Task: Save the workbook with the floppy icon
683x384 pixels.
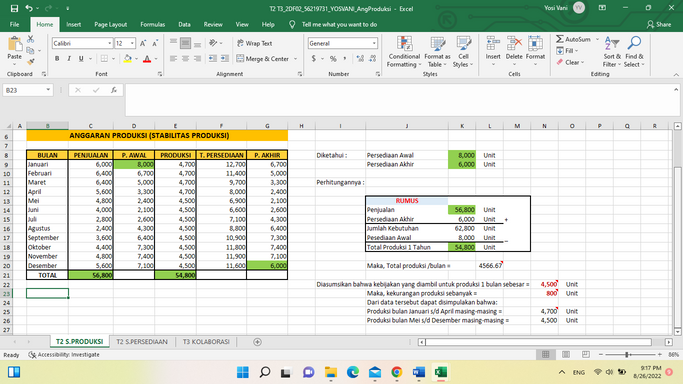Action: pyautogui.click(x=14, y=8)
